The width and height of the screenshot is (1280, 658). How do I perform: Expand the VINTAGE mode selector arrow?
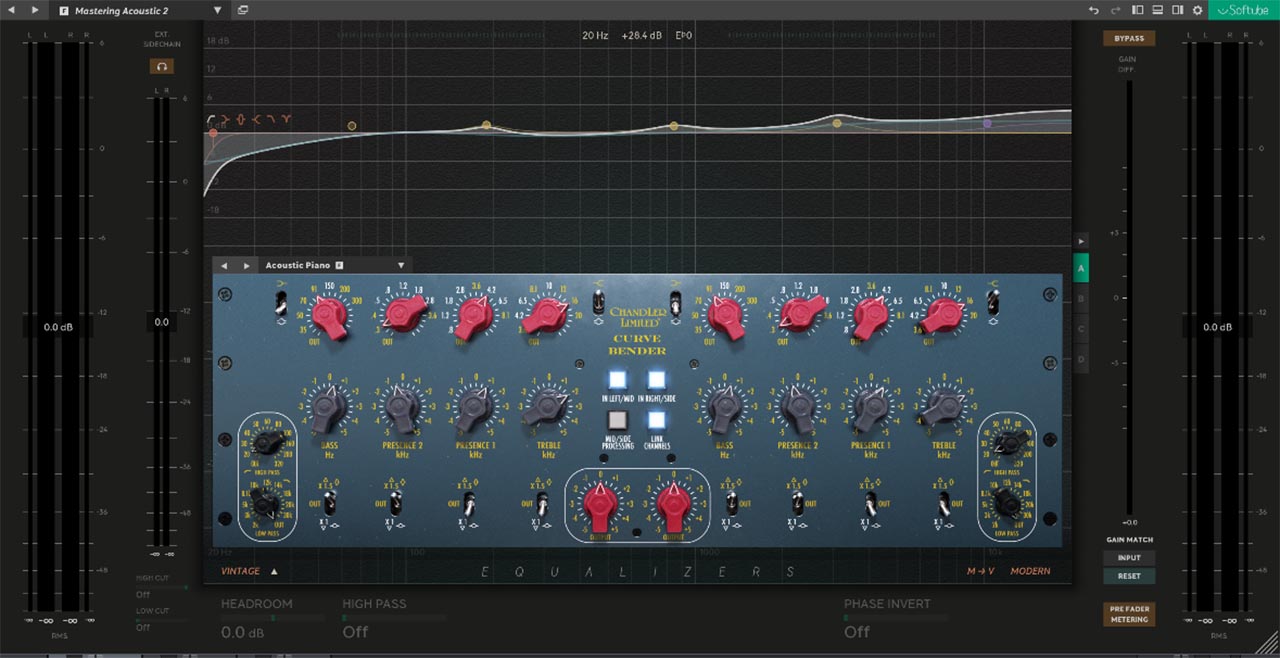click(274, 571)
